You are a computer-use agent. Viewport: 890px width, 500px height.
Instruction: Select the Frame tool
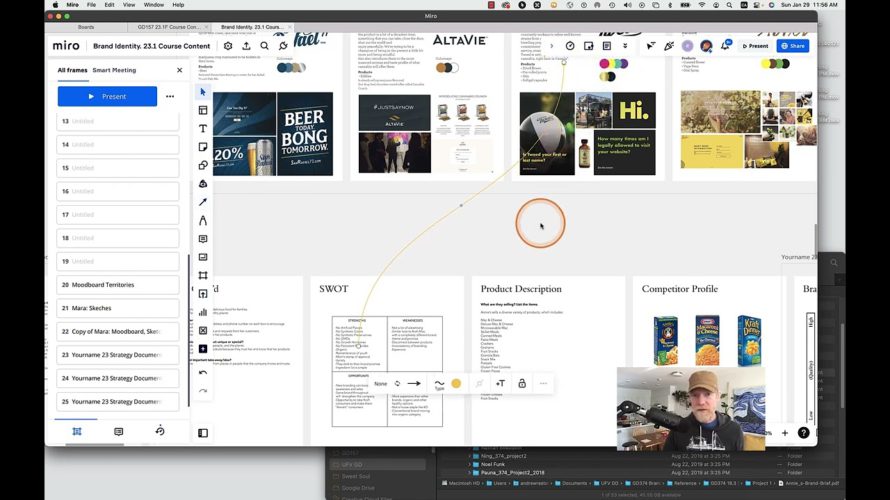tap(203, 275)
